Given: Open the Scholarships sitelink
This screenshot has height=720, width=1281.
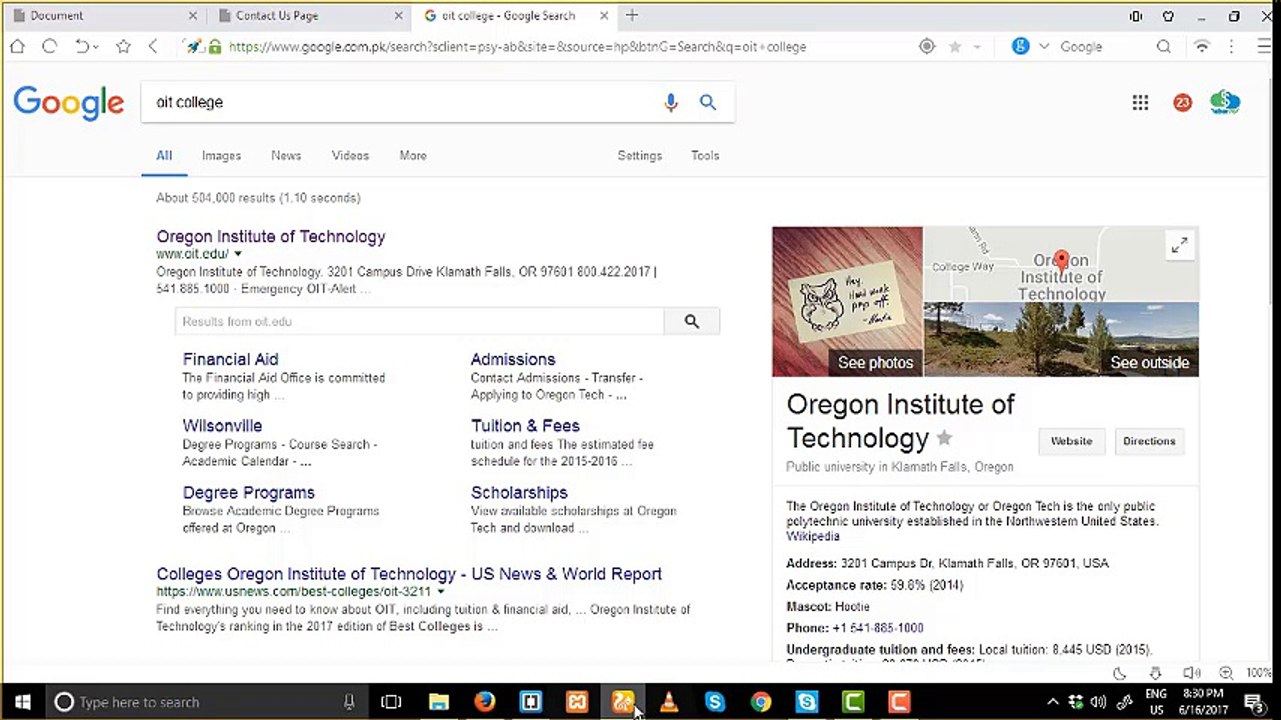Looking at the screenshot, I should tap(519, 493).
